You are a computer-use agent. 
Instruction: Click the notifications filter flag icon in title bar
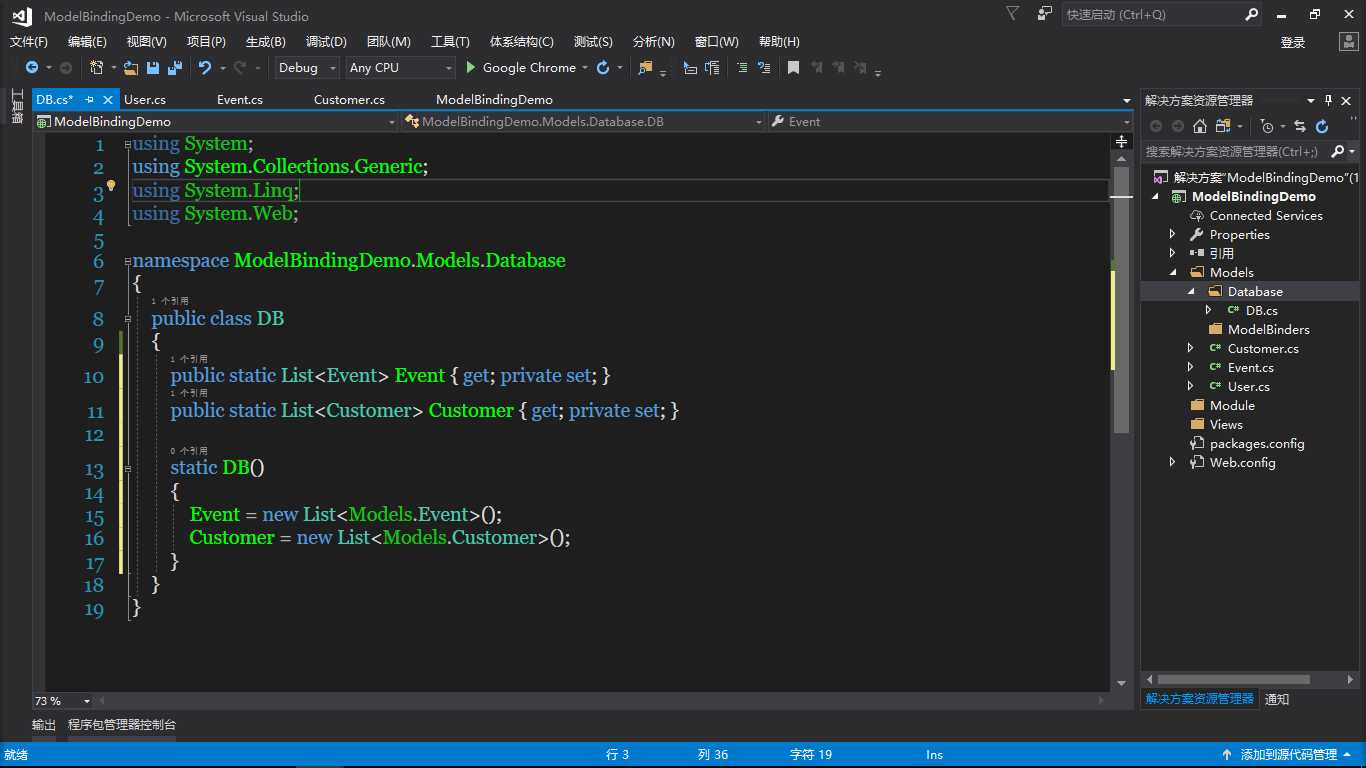click(x=1013, y=14)
